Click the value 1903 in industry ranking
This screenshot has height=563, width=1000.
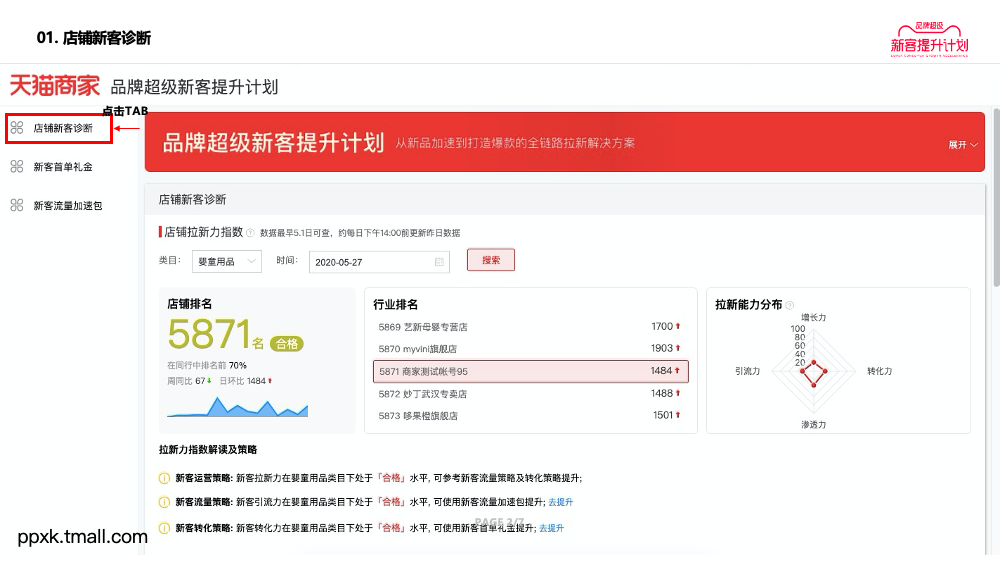point(662,348)
